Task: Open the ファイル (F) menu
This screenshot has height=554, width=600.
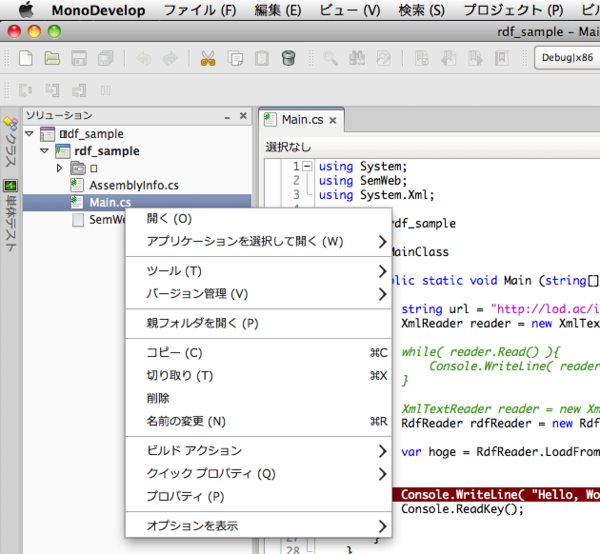Action: [200, 10]
